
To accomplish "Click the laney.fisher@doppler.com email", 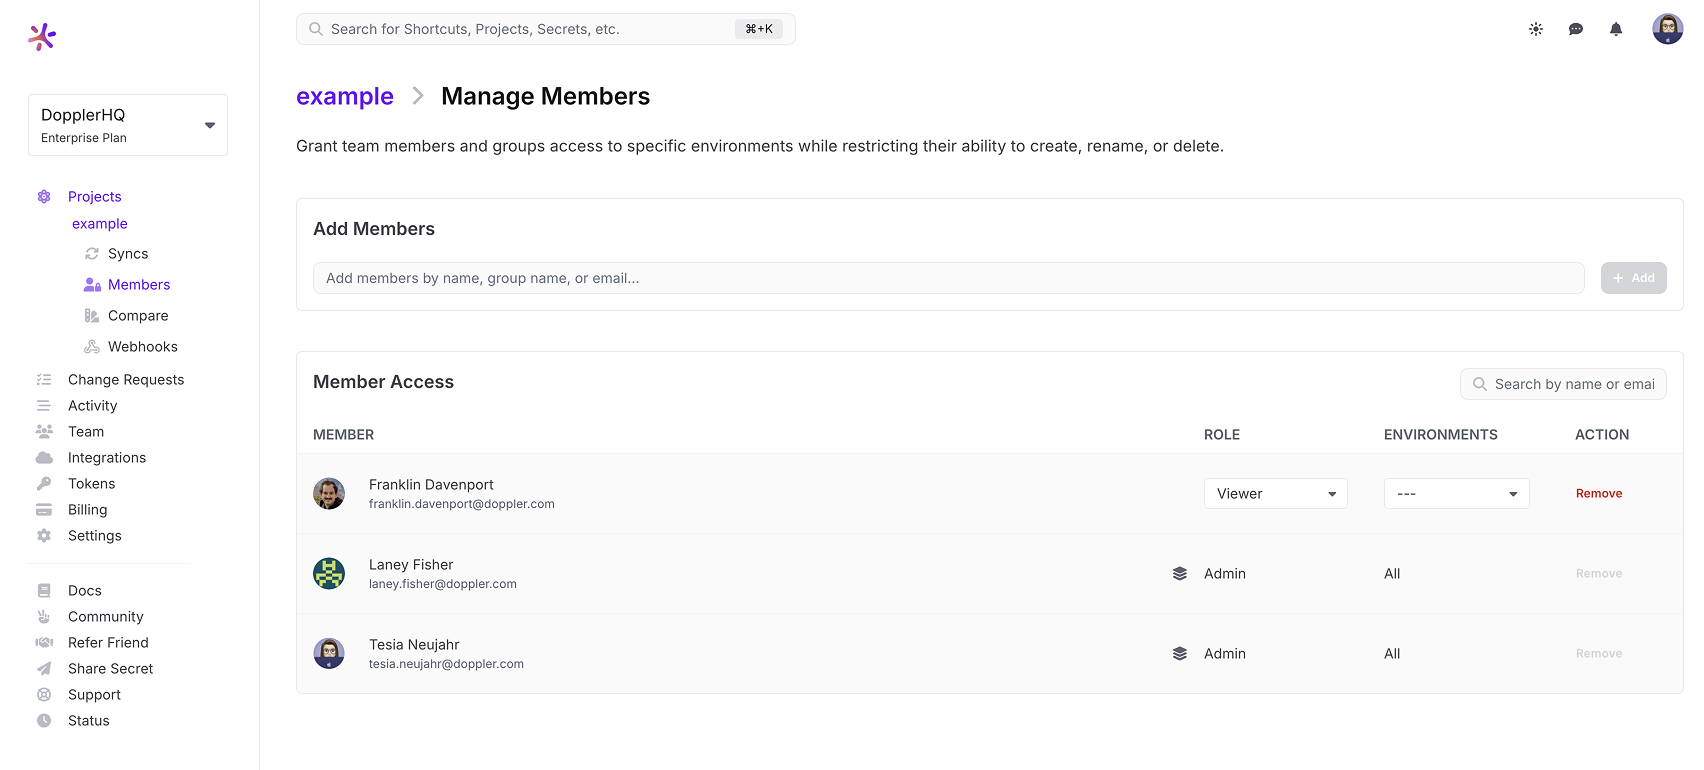I will pos(443,584).
